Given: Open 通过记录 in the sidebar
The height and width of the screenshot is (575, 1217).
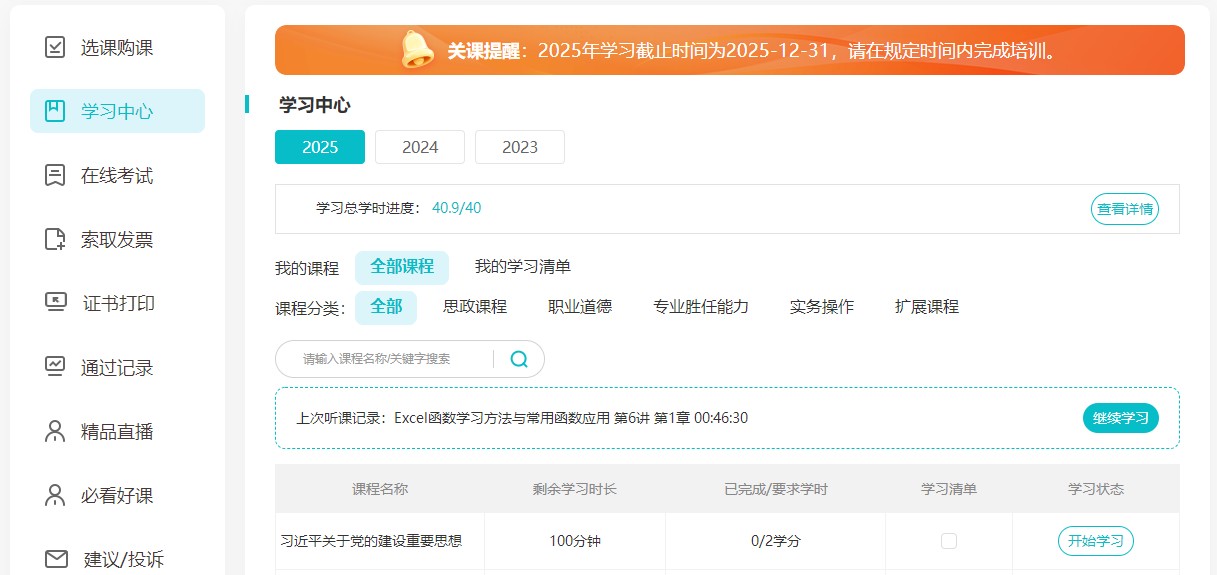Looking at the screenshot, I should tap(117, 367).
